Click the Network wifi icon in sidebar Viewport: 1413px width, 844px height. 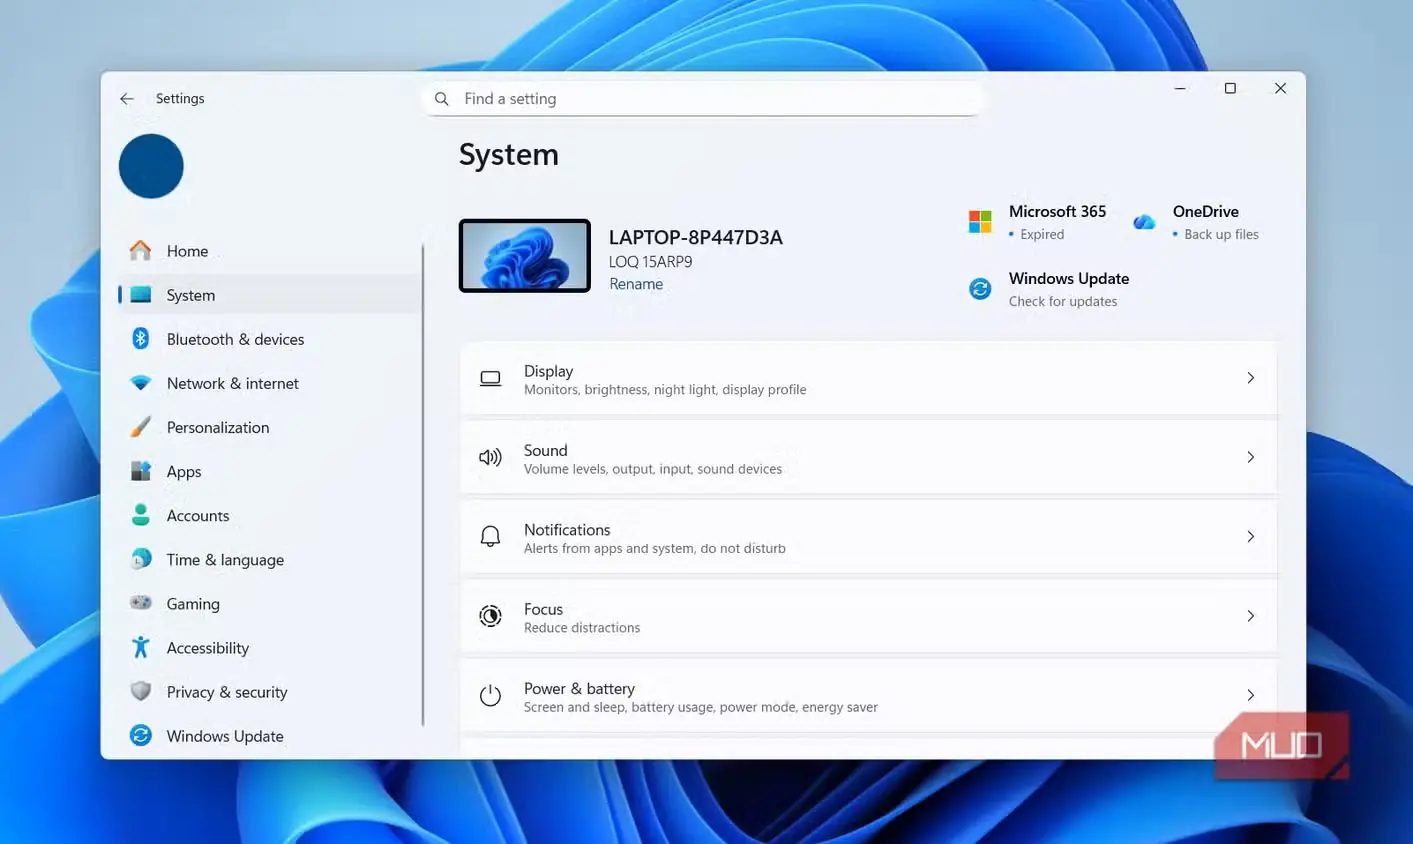click(x=141, y=383)
